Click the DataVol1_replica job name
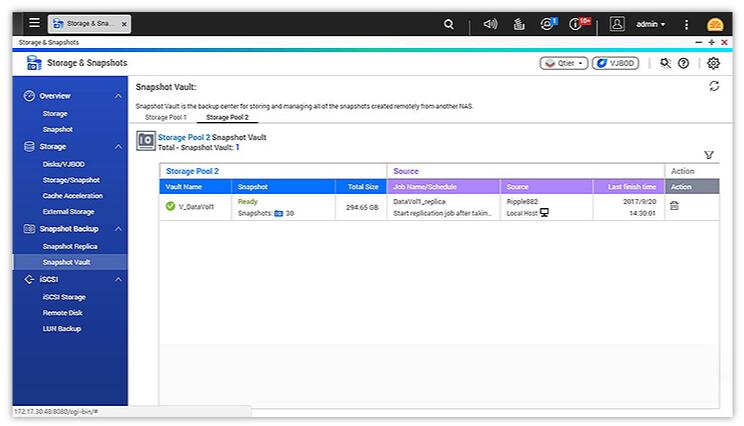 [419, 202]
